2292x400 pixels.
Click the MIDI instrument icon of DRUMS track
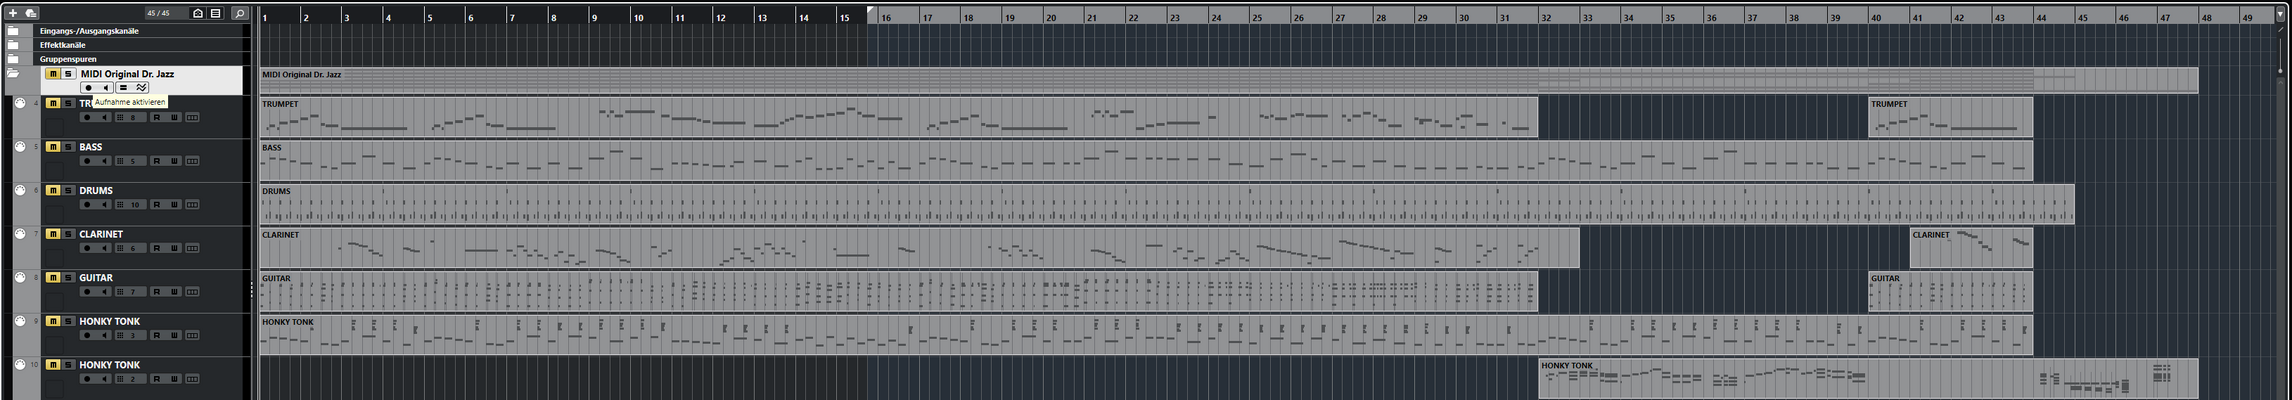tap(19, 190)
